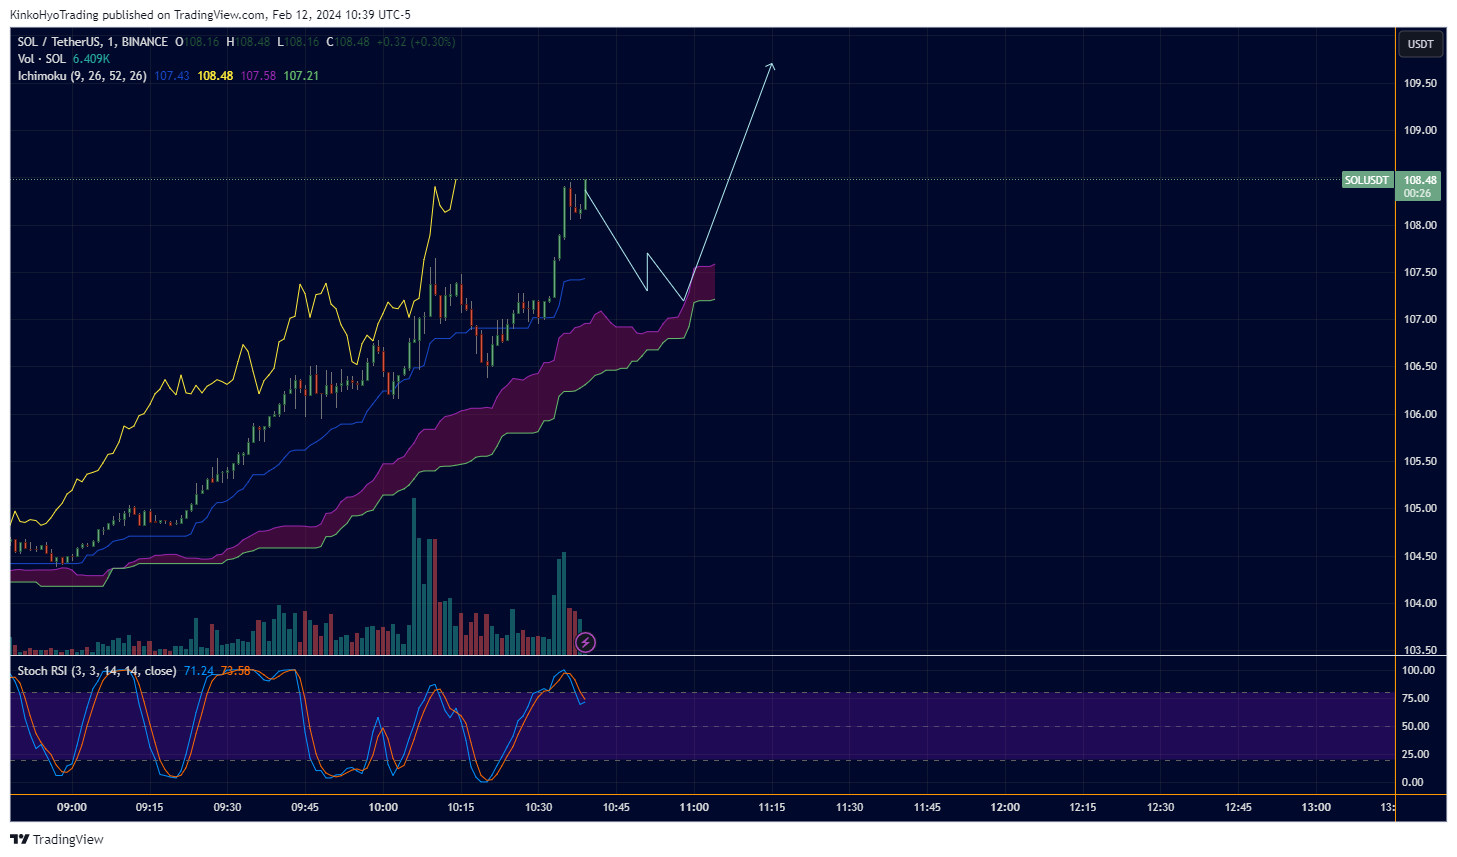Click the 11:15 time axis label
This screenshot has width=1457, height=857.
(x=772, y=807)
